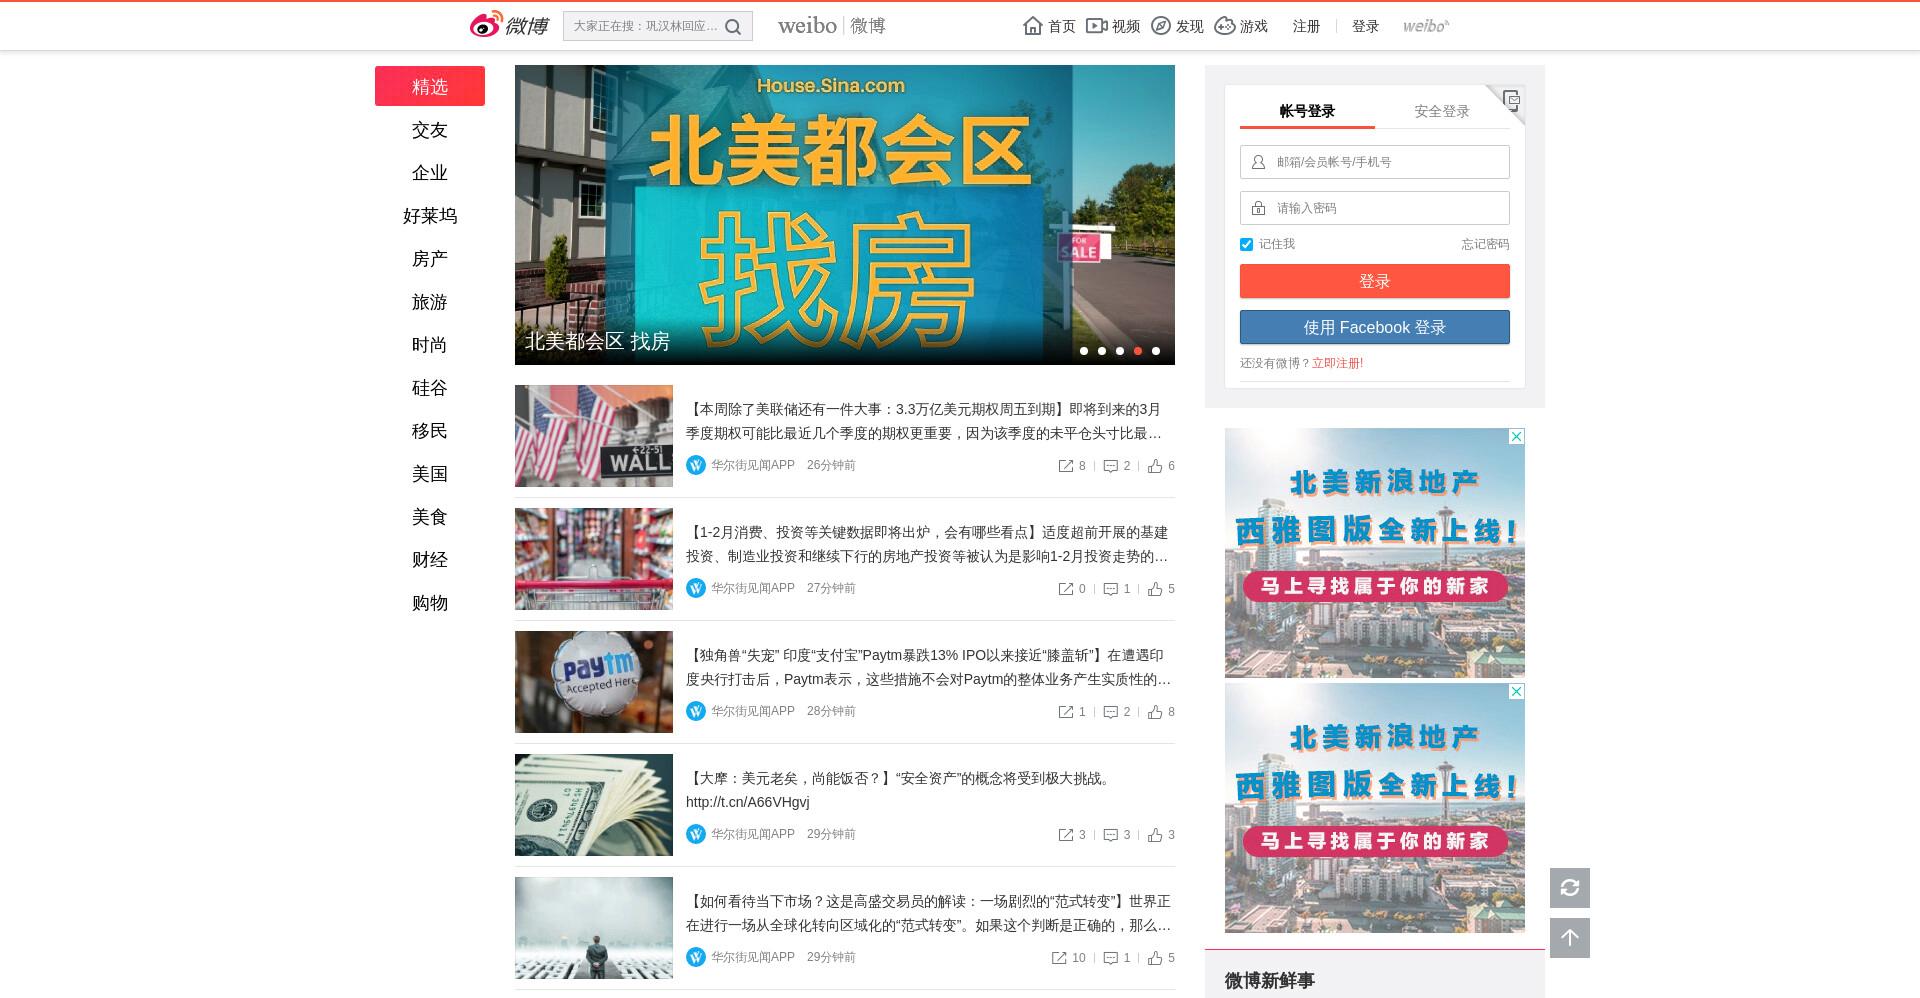The height and width of the screenshot is (998, 1920).
Task: Open 首页 home in top navigation
Action: tap(1049, 26)
